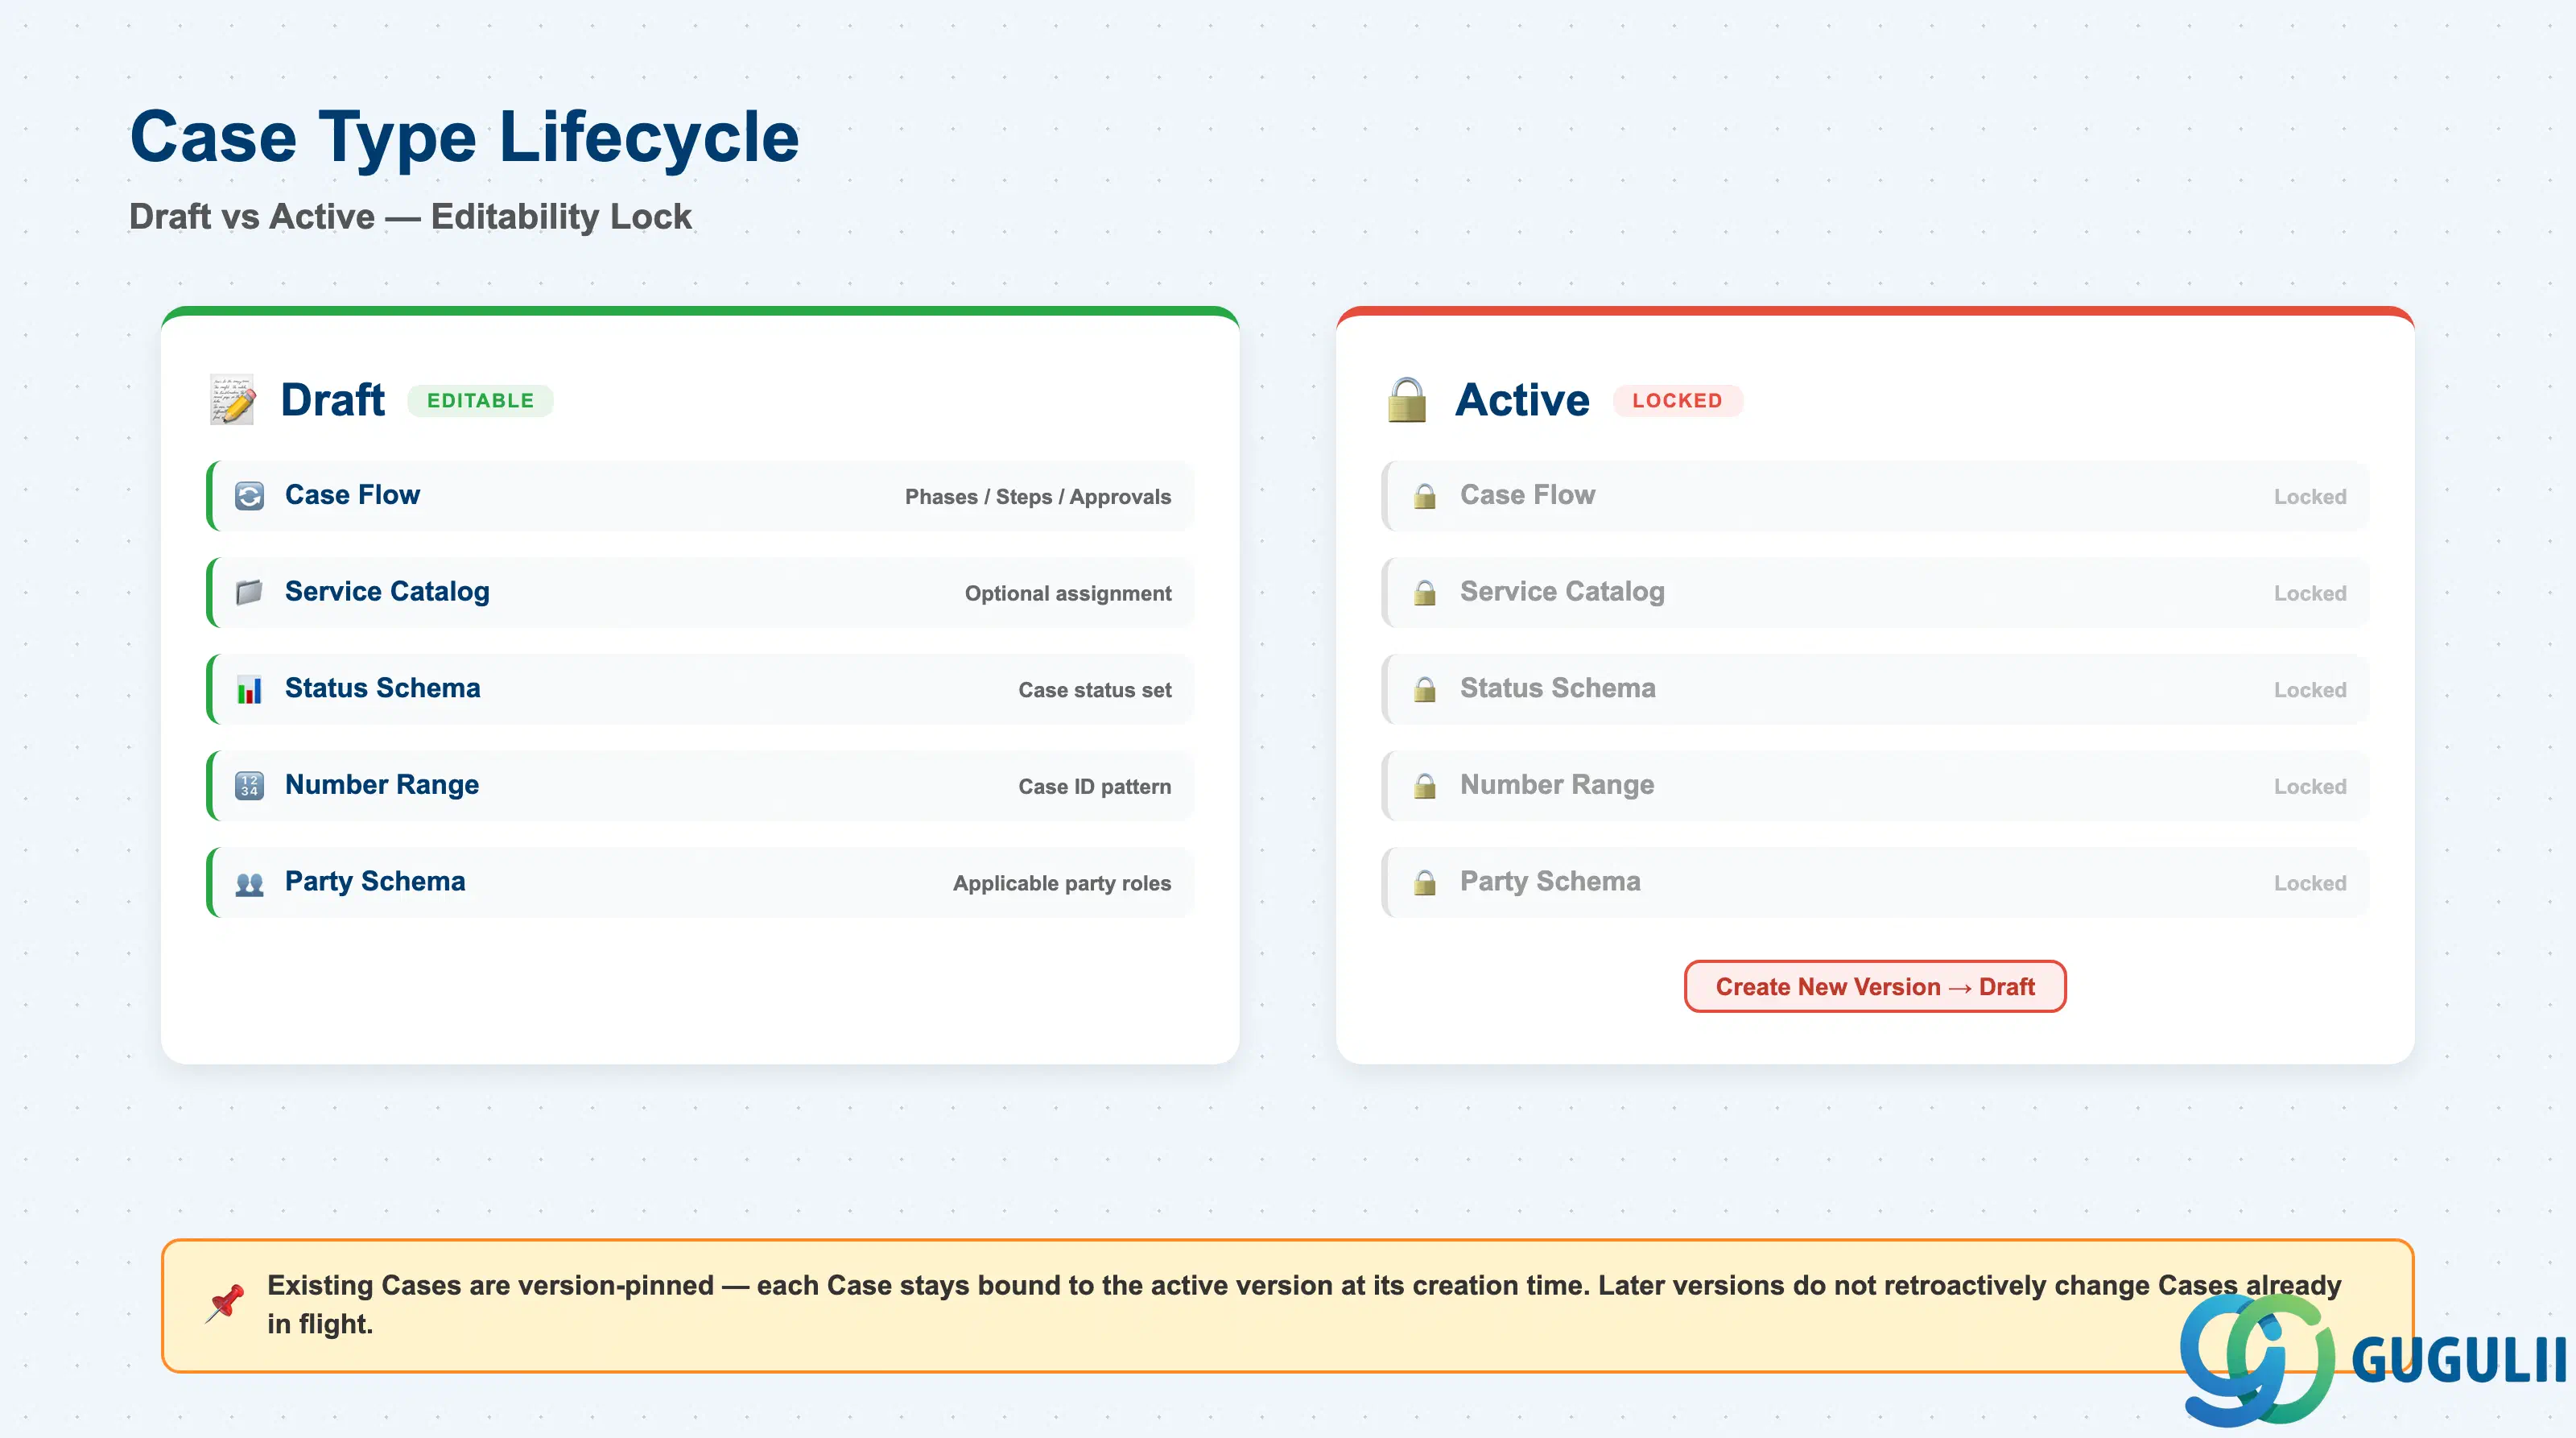Click the greyed Case Flow label in Active
The image size is (2576, 1438).
pyautogui.click(x=1527, y=495)
